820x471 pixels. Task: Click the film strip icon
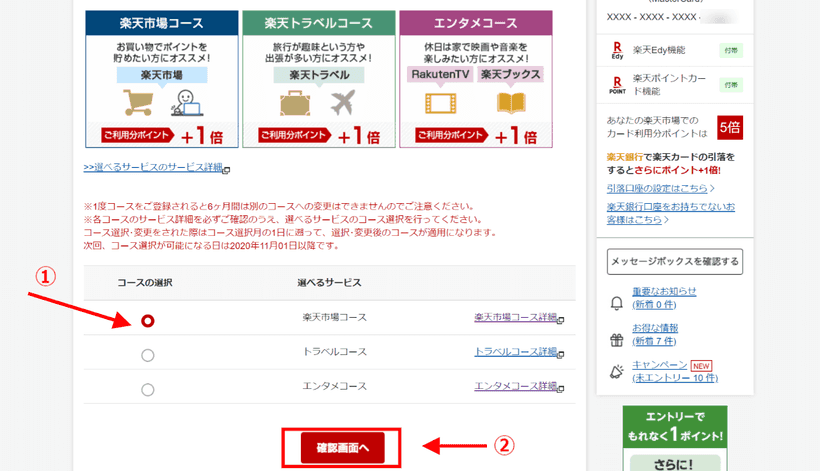(x=441, y=103)
